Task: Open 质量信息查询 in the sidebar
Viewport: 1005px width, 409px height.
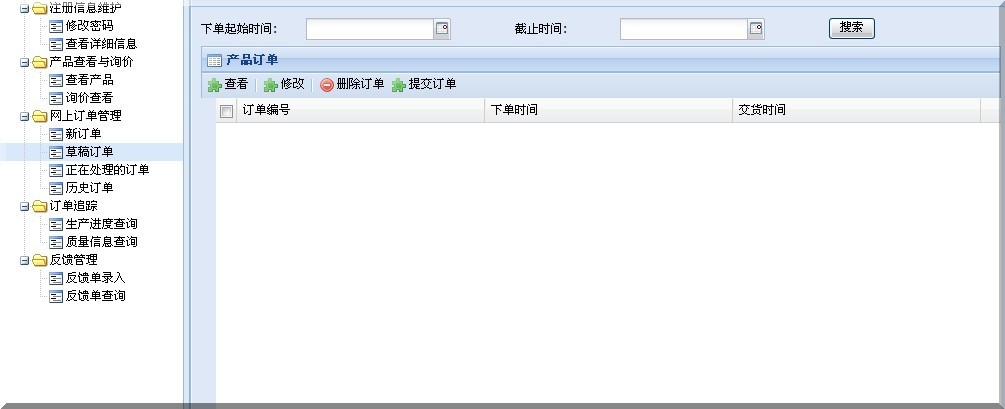Action: point(101,242)
